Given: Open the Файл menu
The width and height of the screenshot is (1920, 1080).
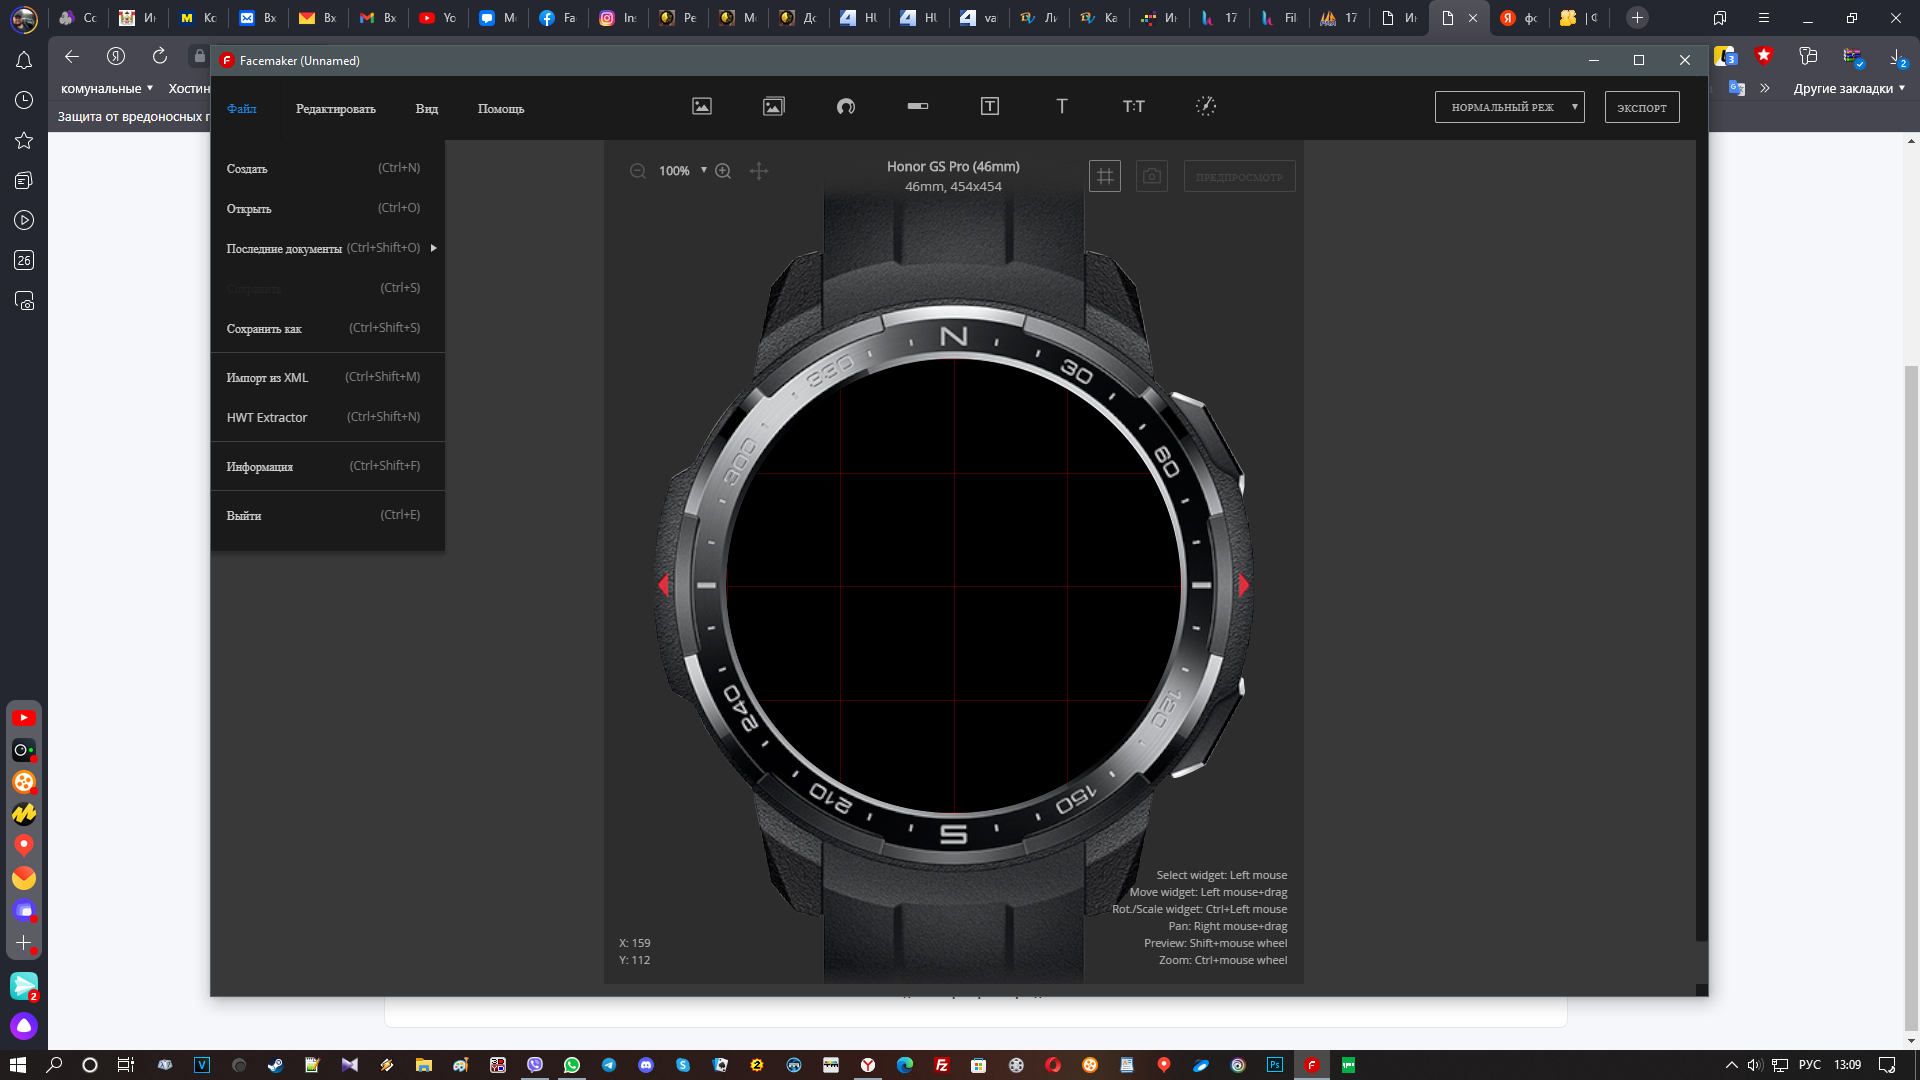Looking at the screenshot, I should (x=242, y=108).
